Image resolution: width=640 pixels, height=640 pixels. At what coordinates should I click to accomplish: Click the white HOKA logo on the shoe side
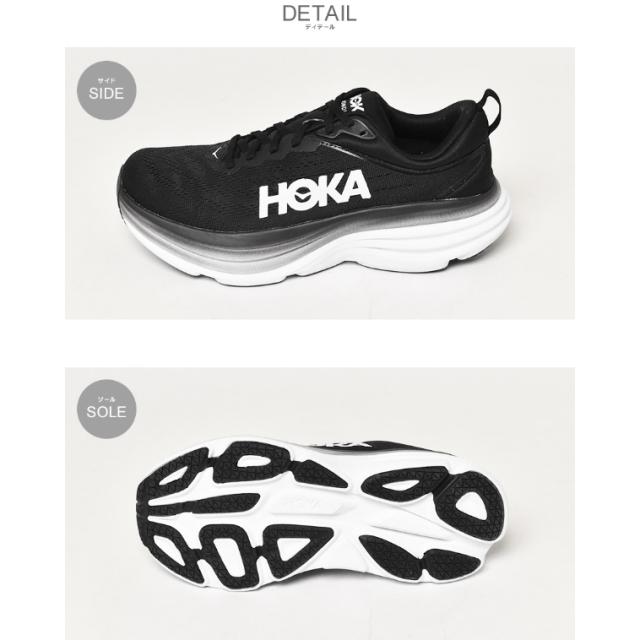tap(314, 194)
